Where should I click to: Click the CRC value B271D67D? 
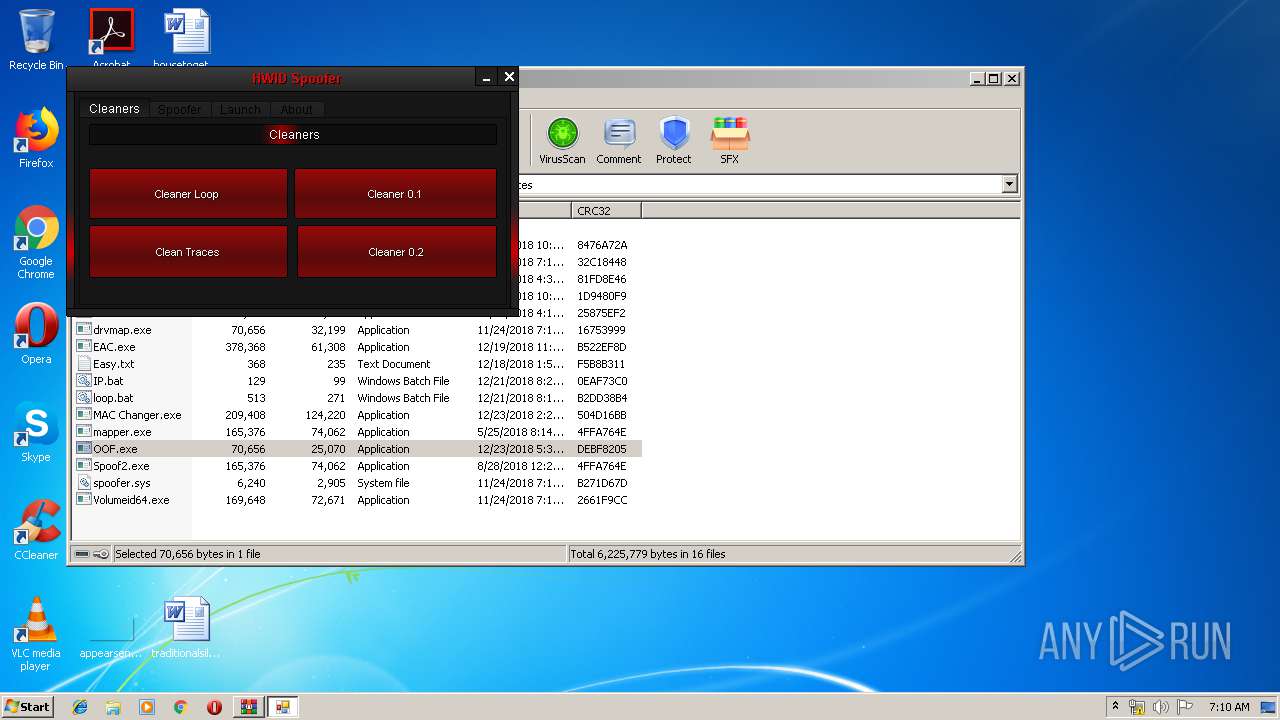click(602, 483)
